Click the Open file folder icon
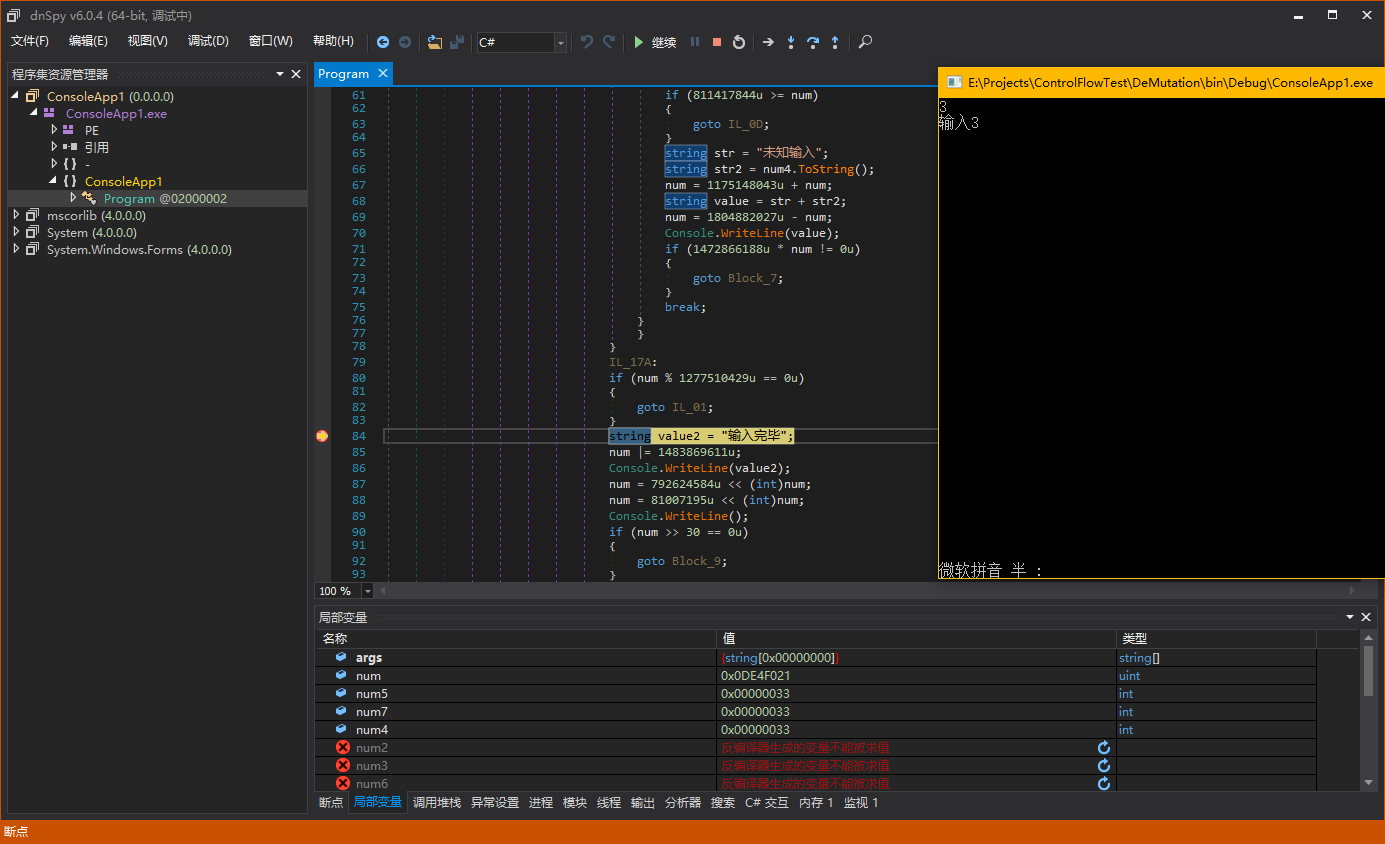The height and width of the screenshot is (844, 1385). pos(434,42)
